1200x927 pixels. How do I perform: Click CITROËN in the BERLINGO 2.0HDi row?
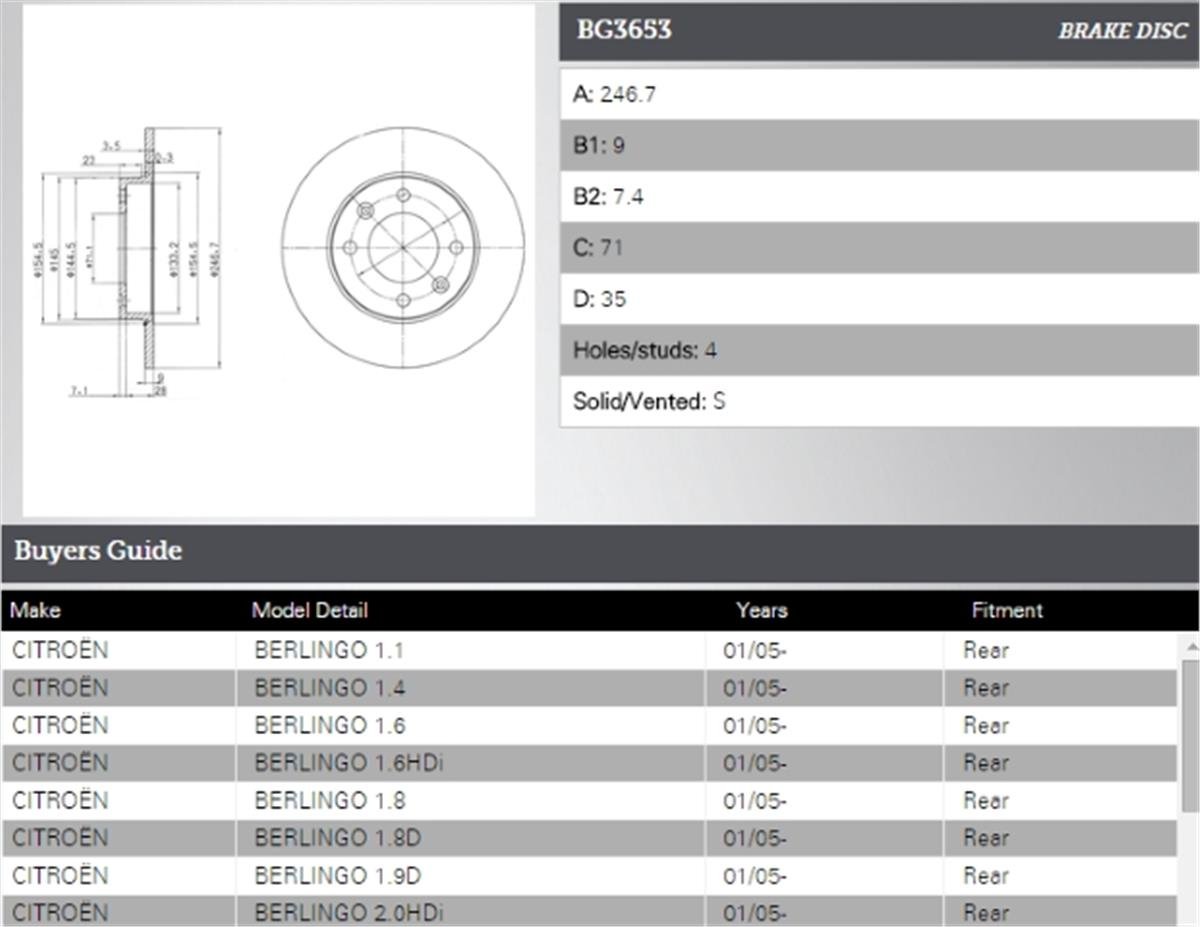60,912
